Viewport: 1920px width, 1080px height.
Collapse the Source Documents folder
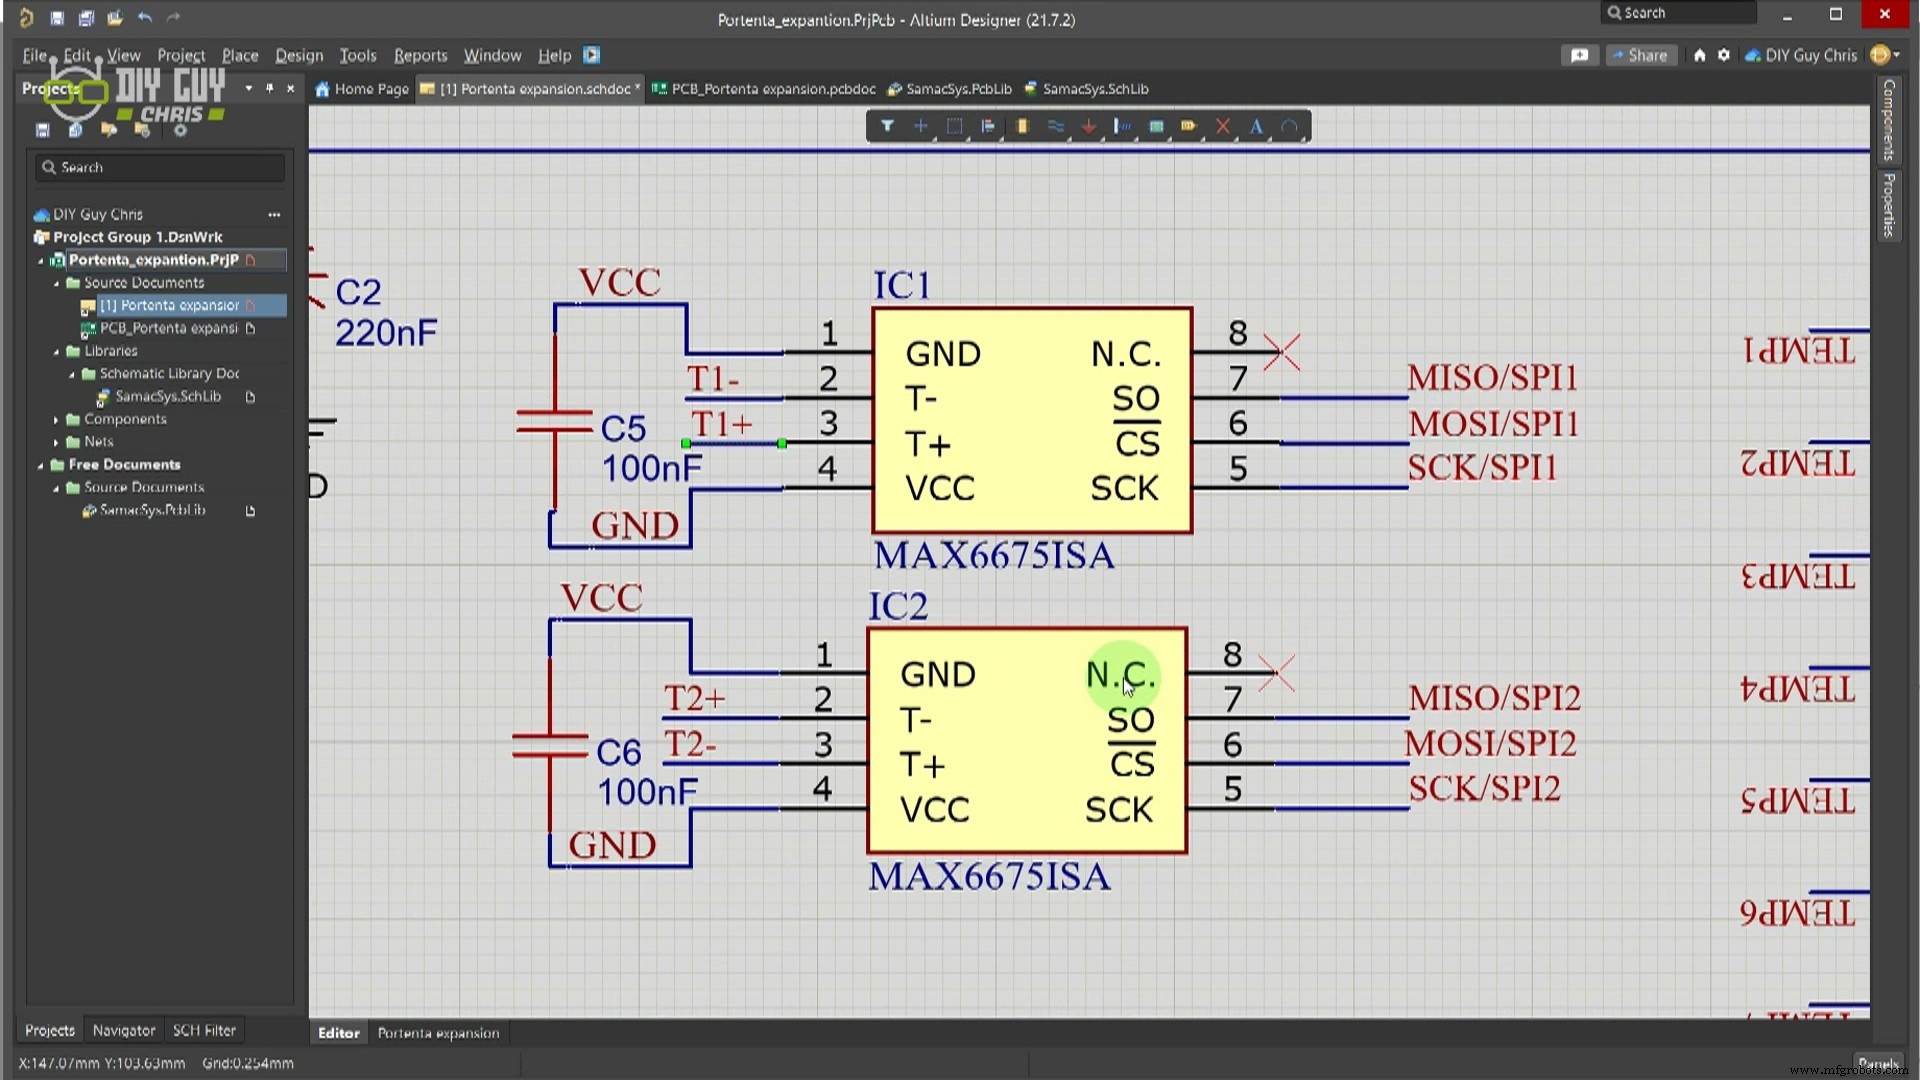pyautogui.click(x=57, y=283)
